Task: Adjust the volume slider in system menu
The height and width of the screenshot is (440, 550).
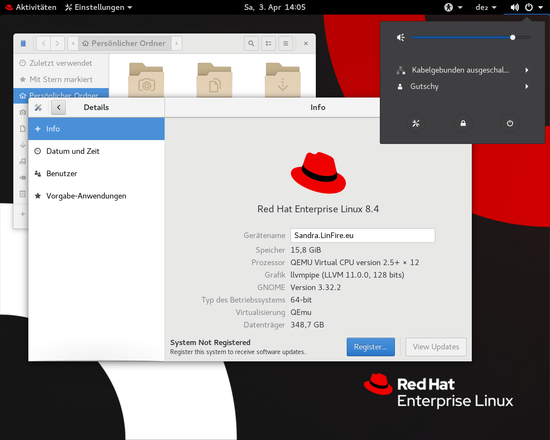Action: (471, 37)
